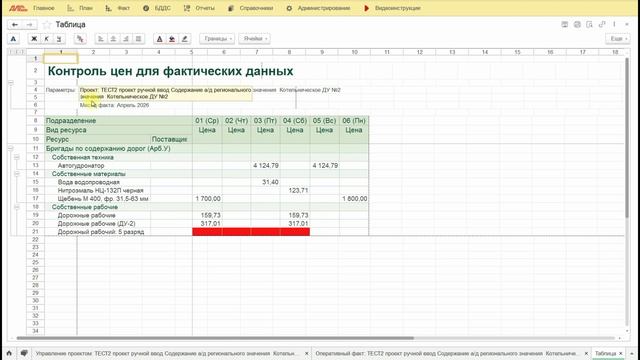Click the print icon in the title bar

[x=577, y=24]
